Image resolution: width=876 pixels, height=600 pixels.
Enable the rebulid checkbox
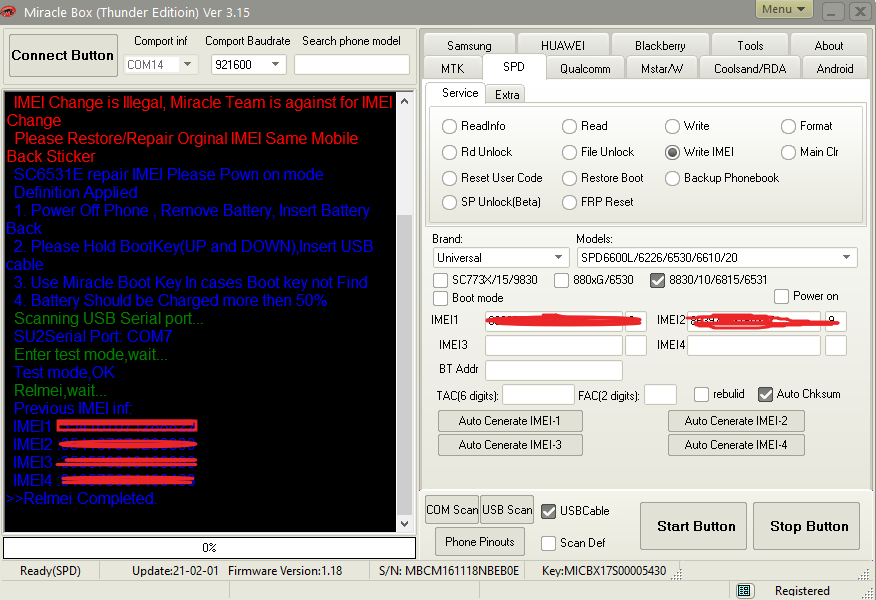click(x=702, y=394)
